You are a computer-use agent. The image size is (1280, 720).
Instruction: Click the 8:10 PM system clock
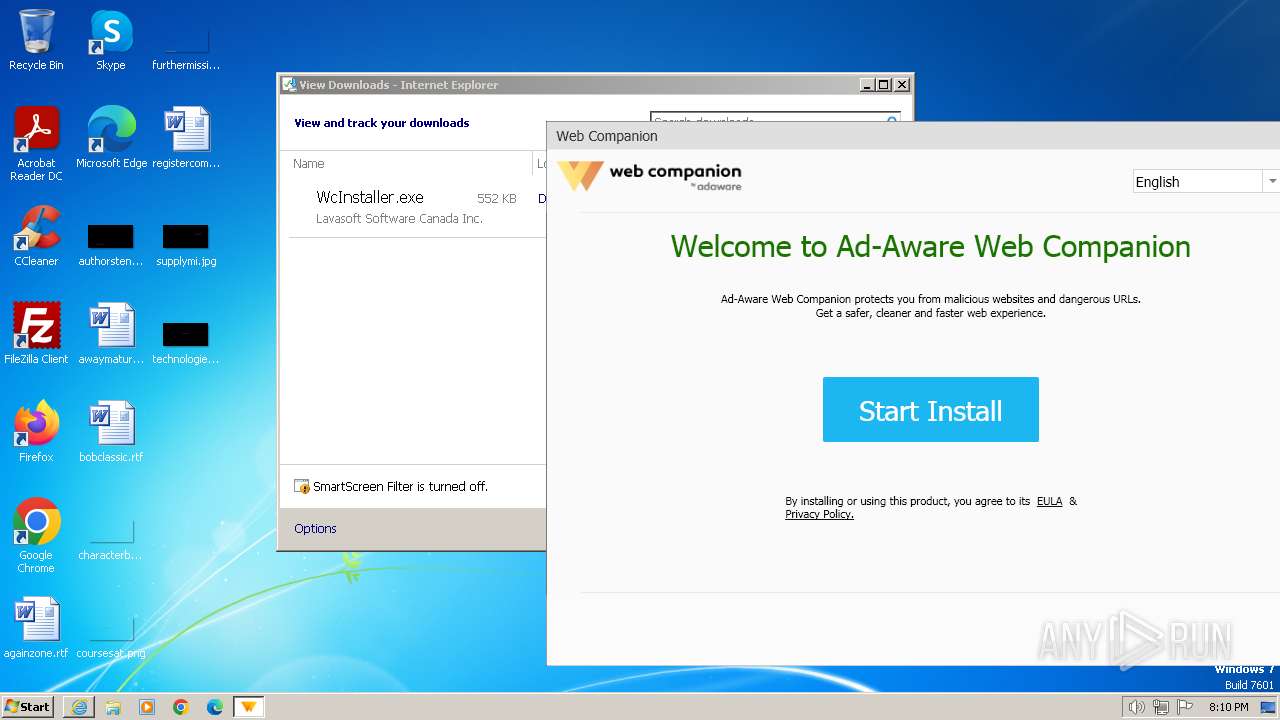pos(1229,707)
